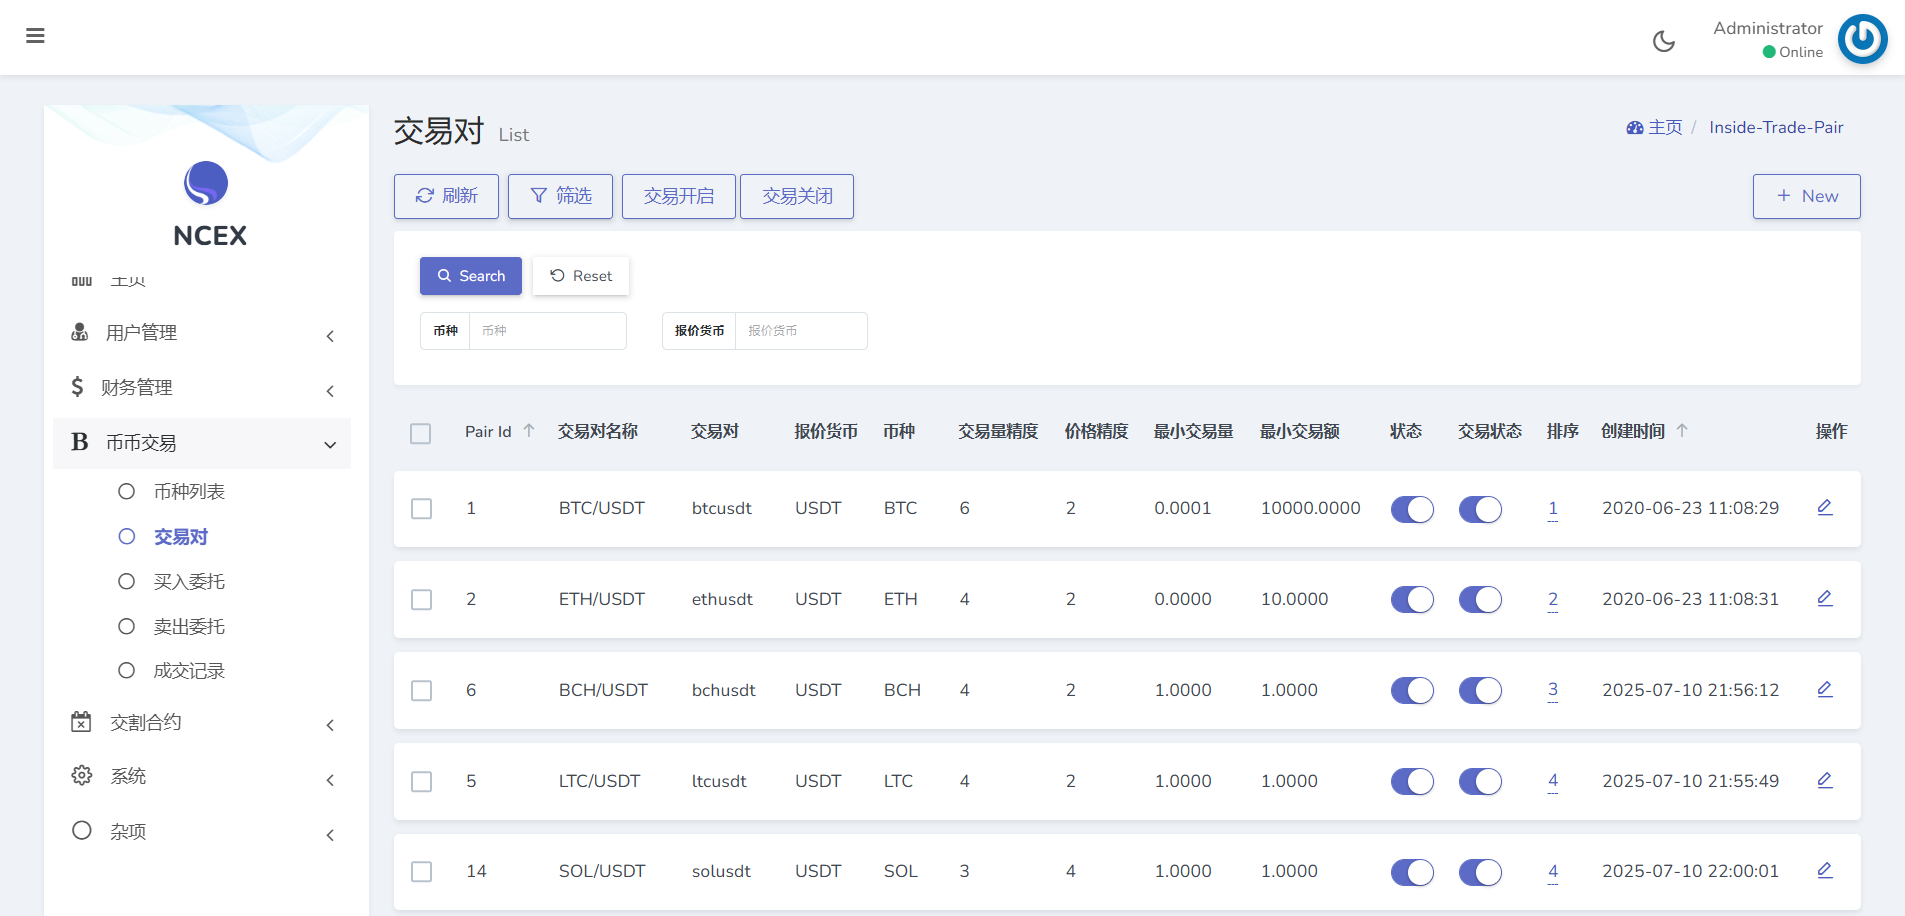1905x916 pixels.
Task: Click the 刷新 refresh button
Action: point(446,196)
